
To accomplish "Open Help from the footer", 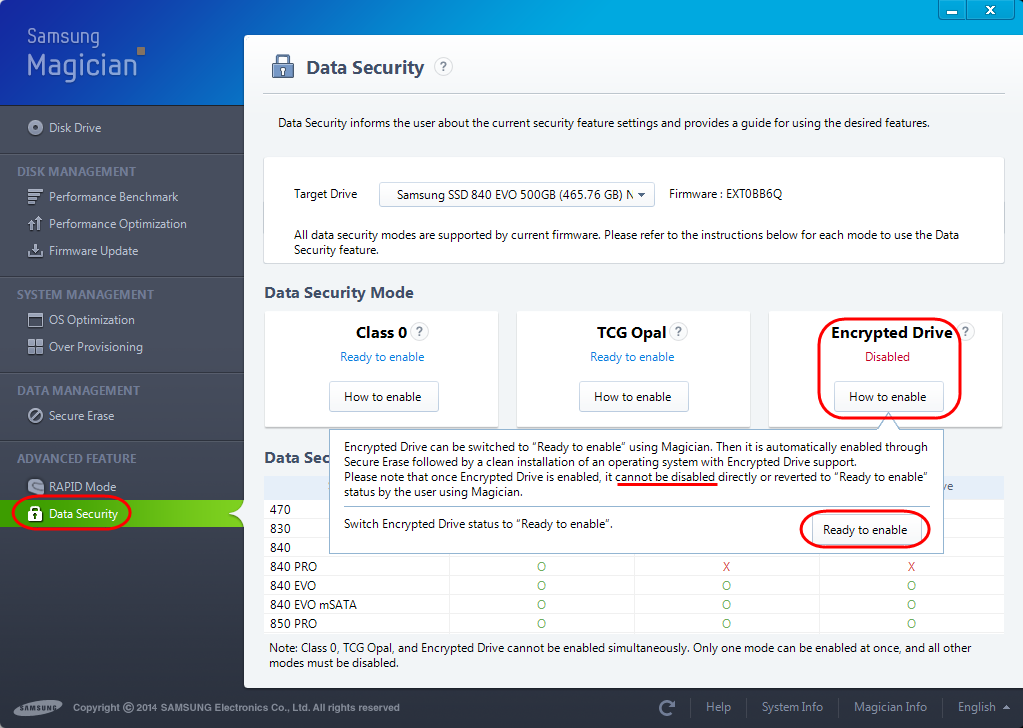I will [718, 707].
